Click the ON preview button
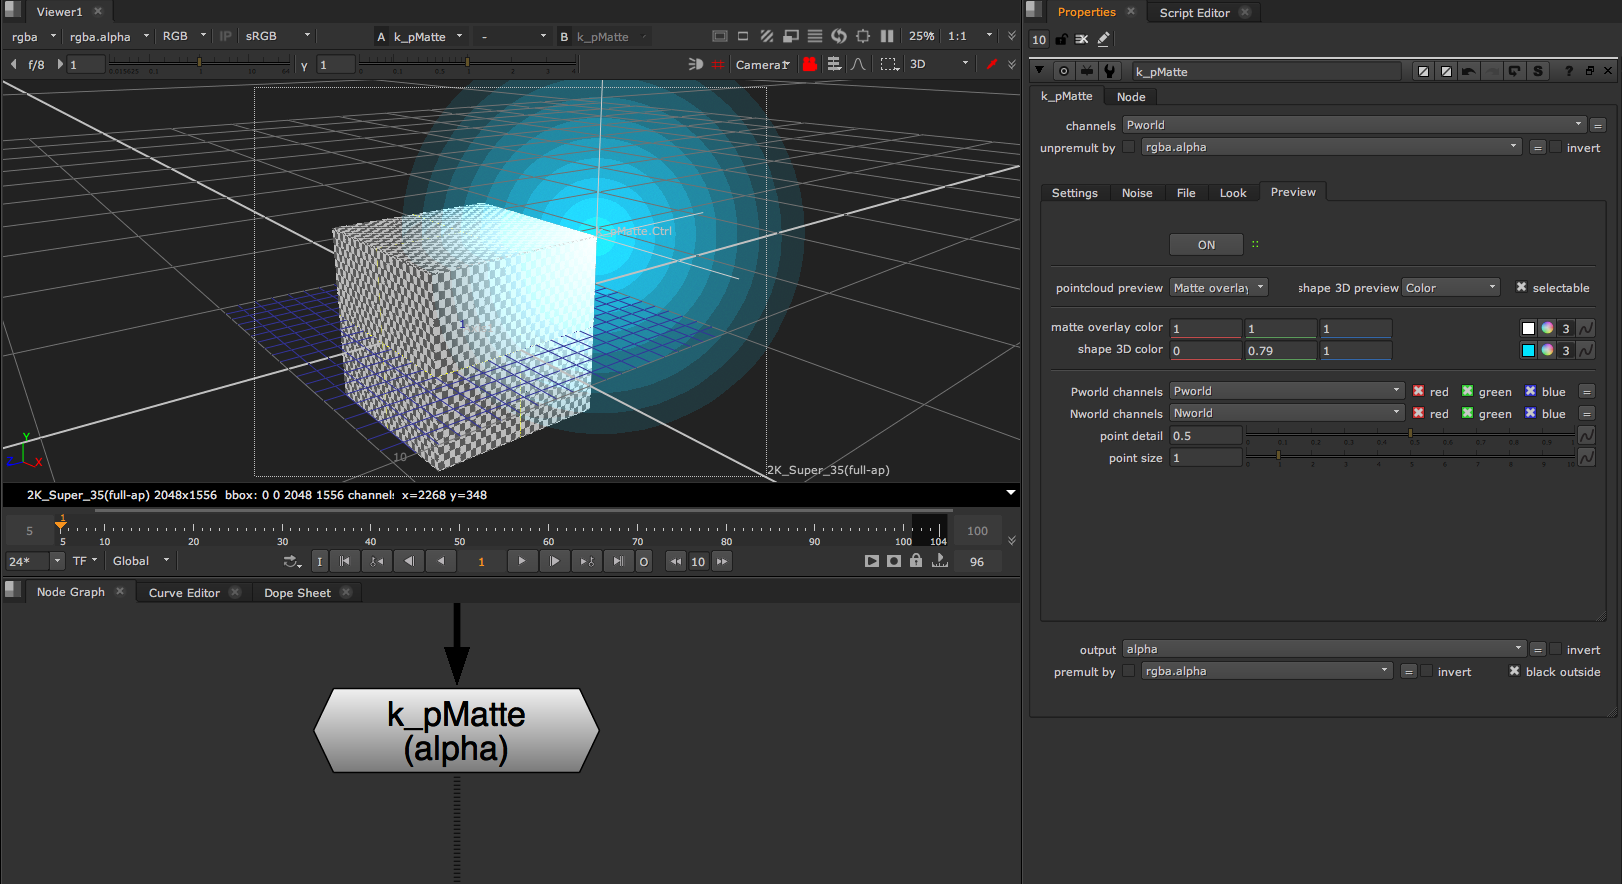This screenshot has width=1622, height=884. (x=1206, y=245)
